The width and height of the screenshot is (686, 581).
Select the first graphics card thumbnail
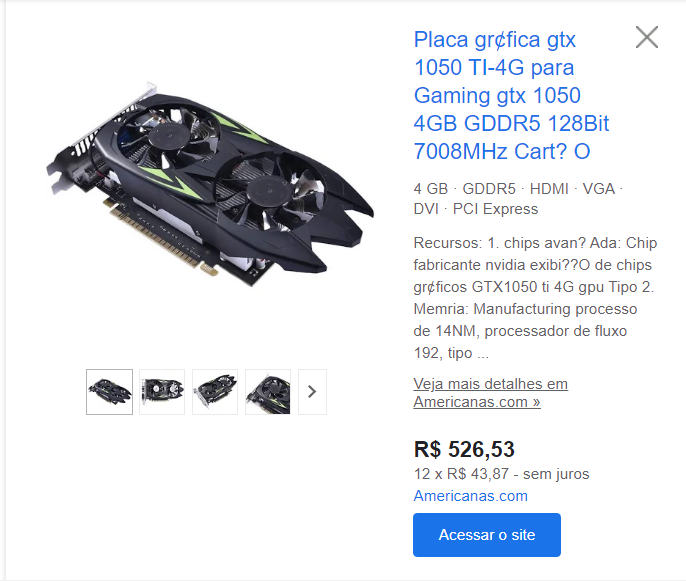[x=109, y=392]
